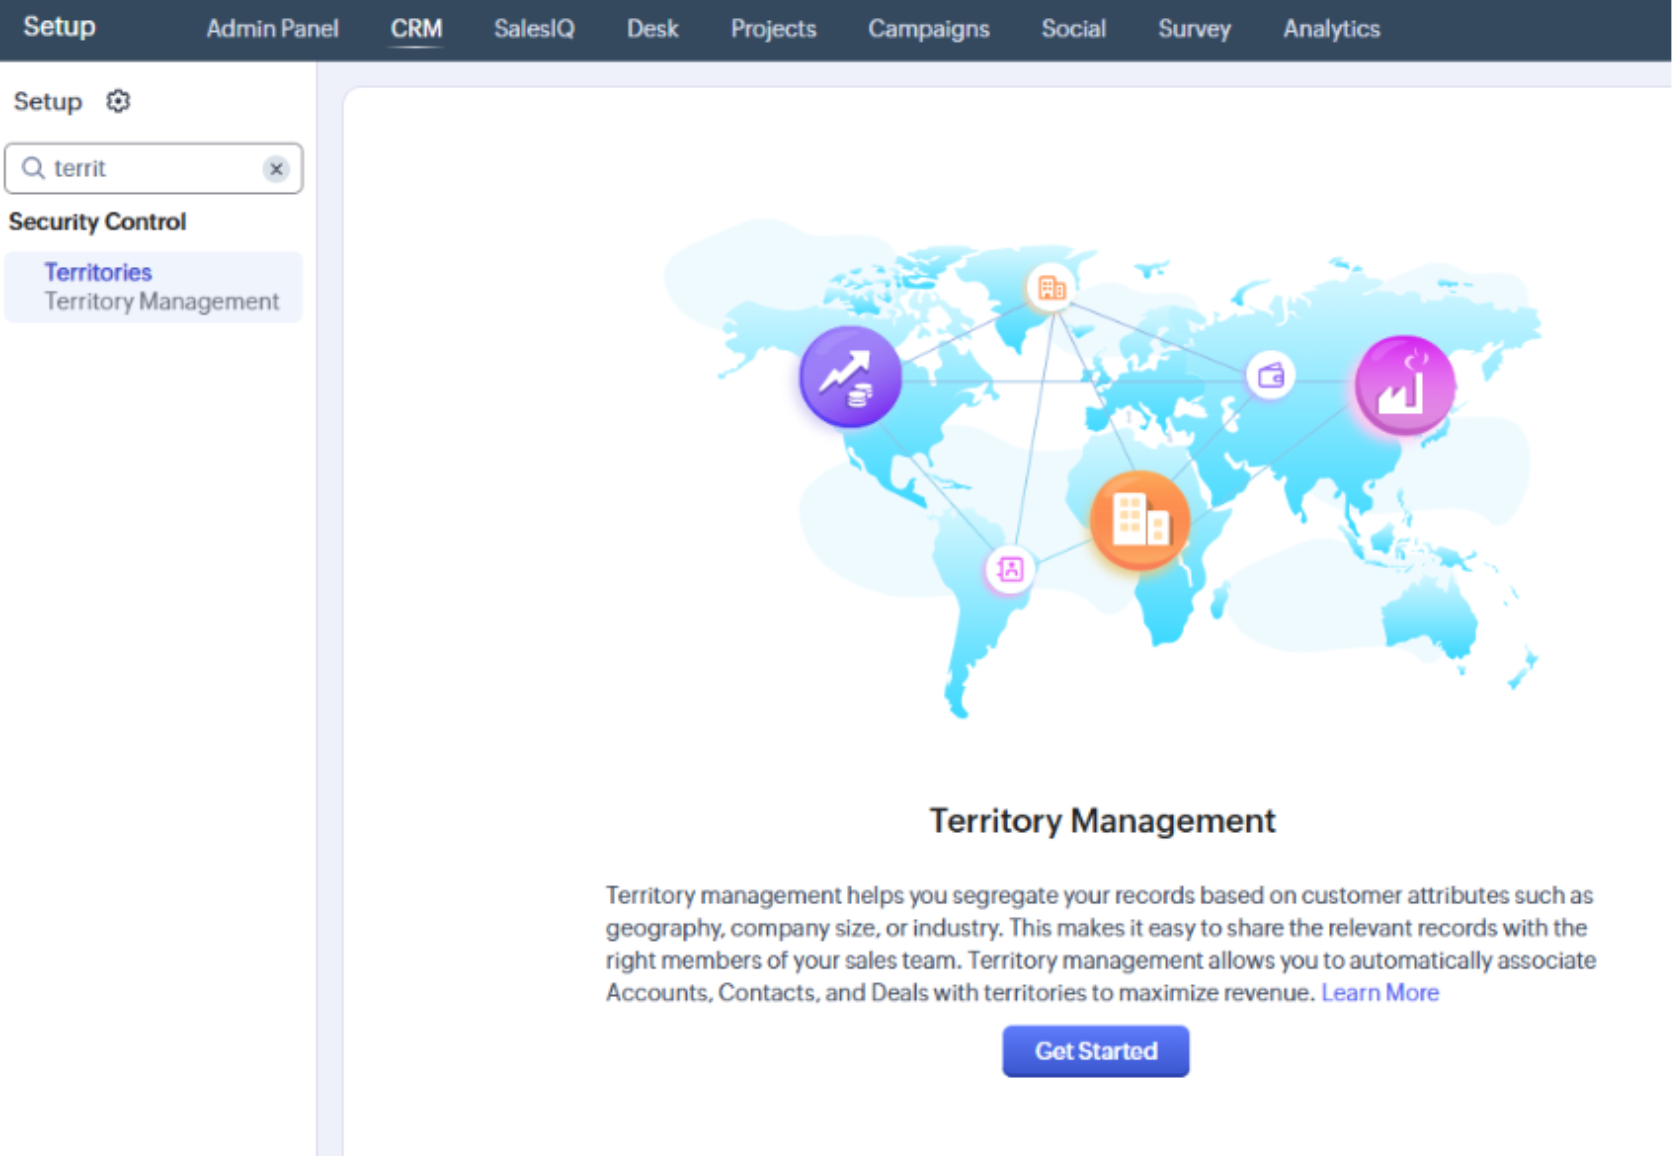Click the small wallet icon on map
This screenshot has width=1672, height=1156.
pos(1270,376)
